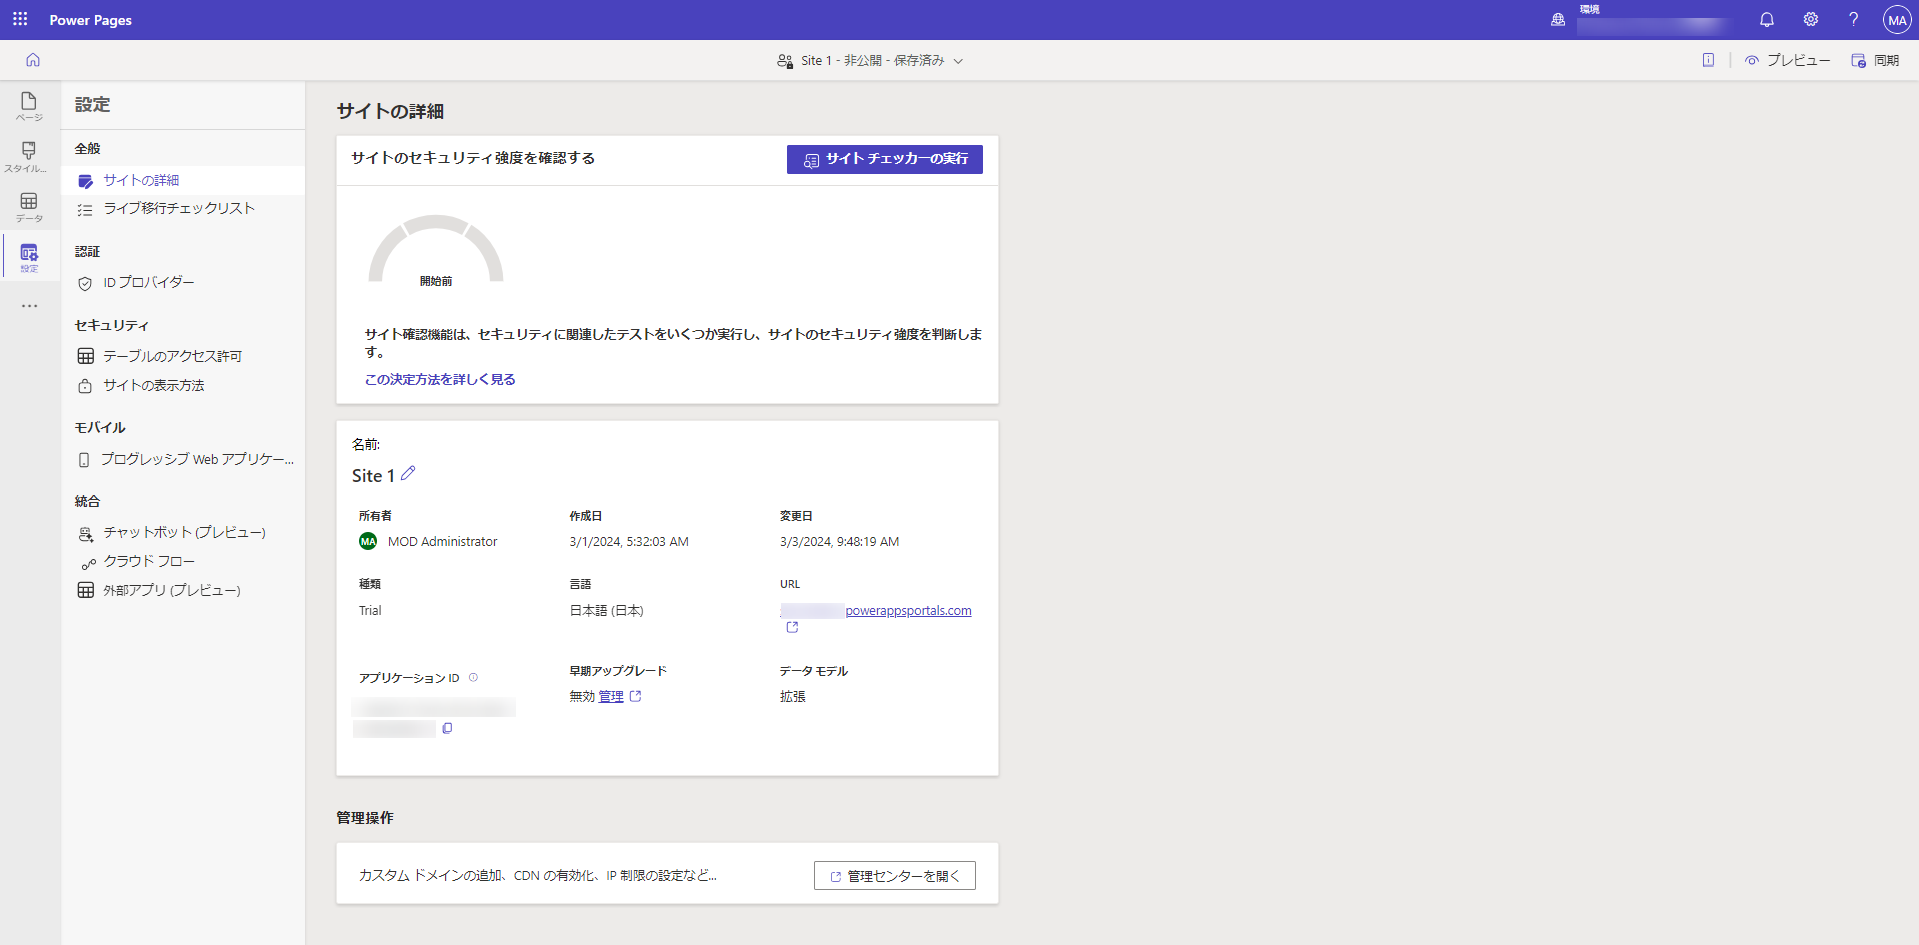
Task: Click the Copilot pane icon beside プレビュー
Action: [x=1708, y=60]
